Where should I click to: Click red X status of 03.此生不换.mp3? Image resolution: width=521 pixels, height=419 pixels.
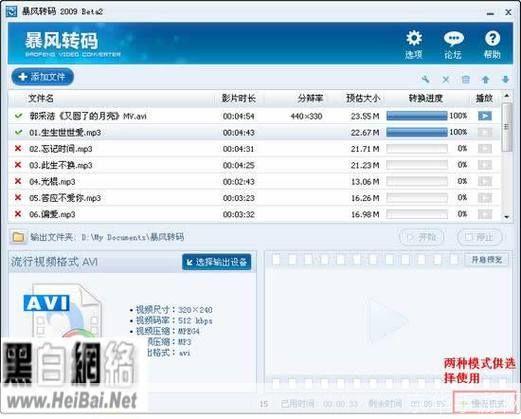tap(18, 165)
